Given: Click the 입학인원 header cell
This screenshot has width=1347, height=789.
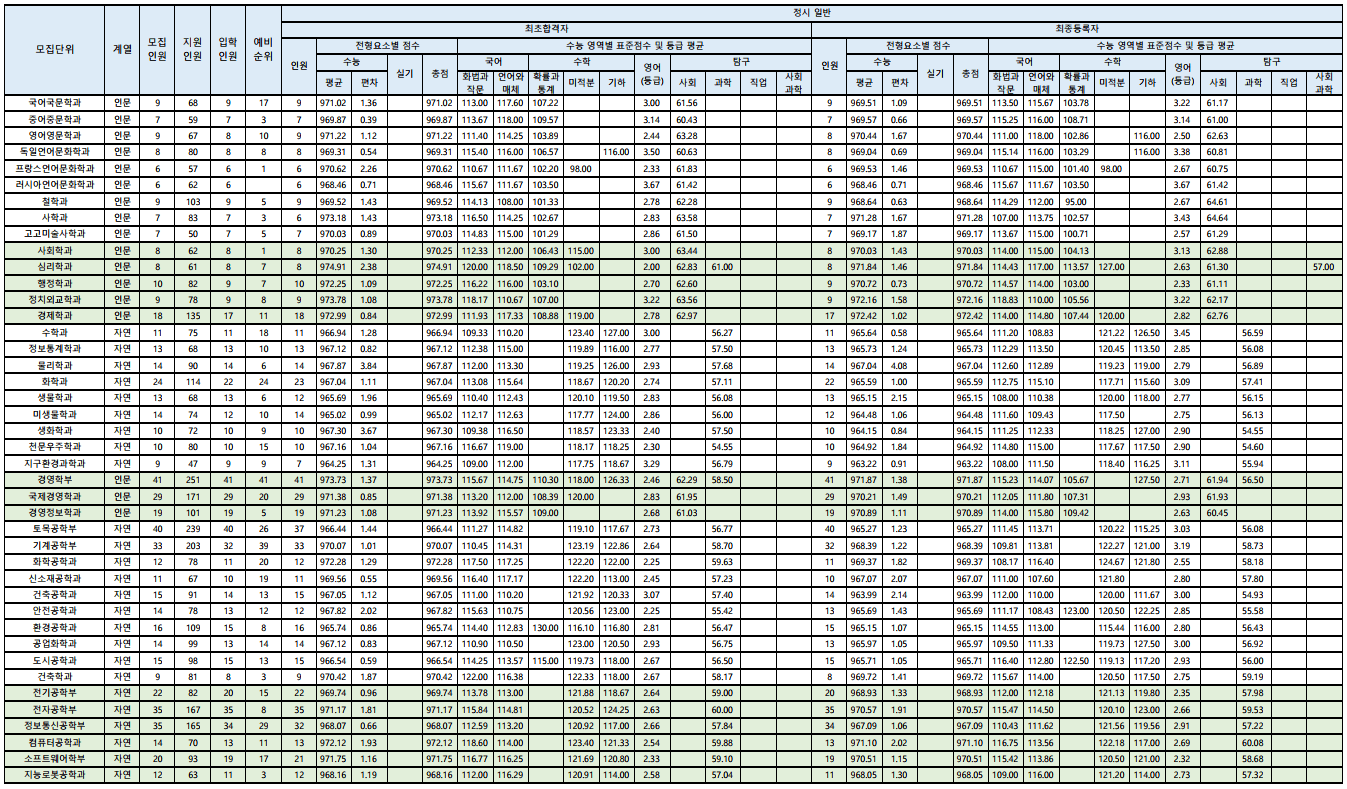Looking at the screenshot, I should [228, 49].
